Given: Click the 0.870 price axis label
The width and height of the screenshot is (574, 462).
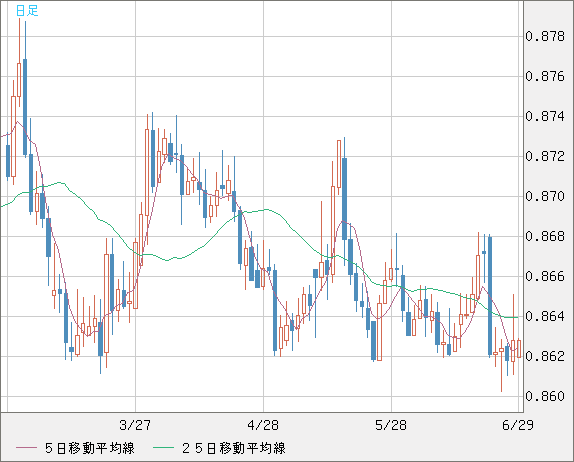Looking at the screenshot, I should pyautogui.click(x=545, y=196).
